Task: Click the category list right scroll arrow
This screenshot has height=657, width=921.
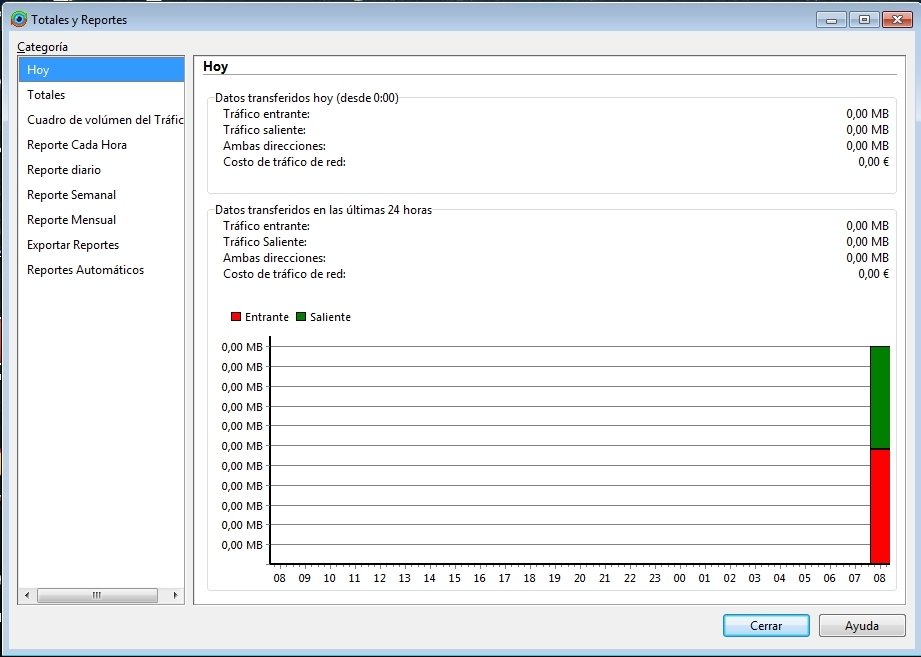Action: tap(175, 595)
